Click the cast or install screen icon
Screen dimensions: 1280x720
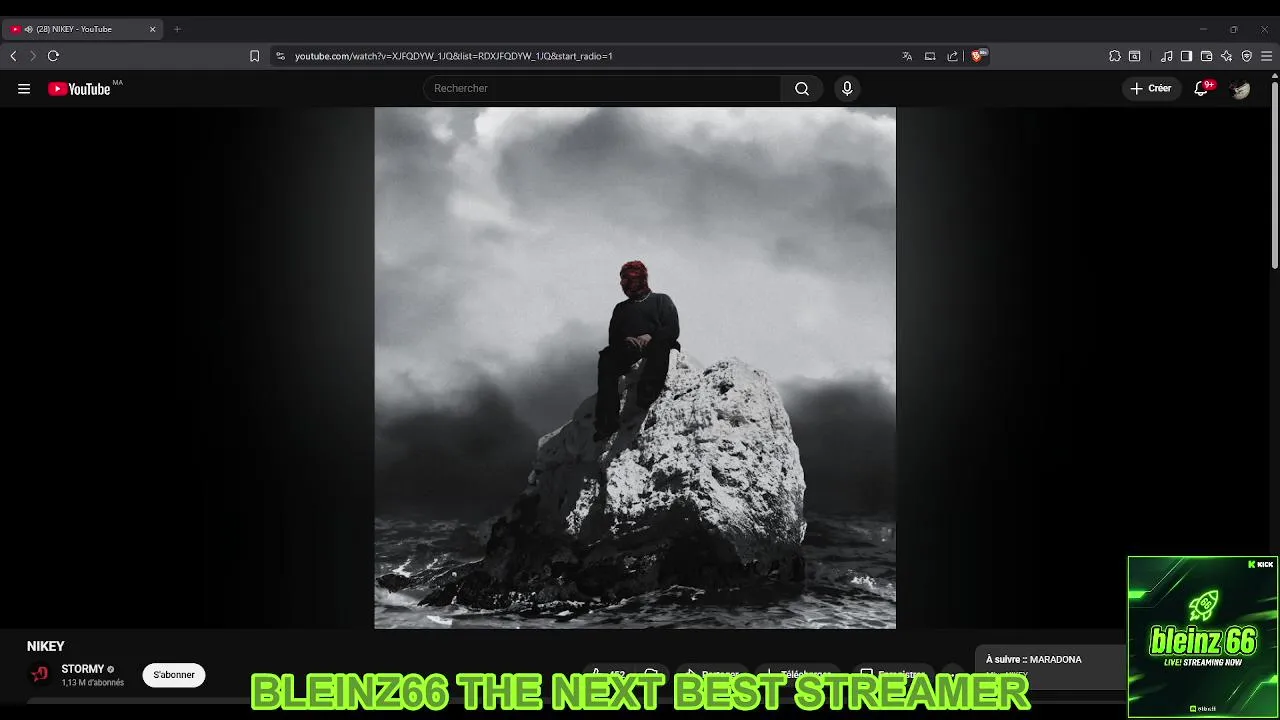coord(930,56)
